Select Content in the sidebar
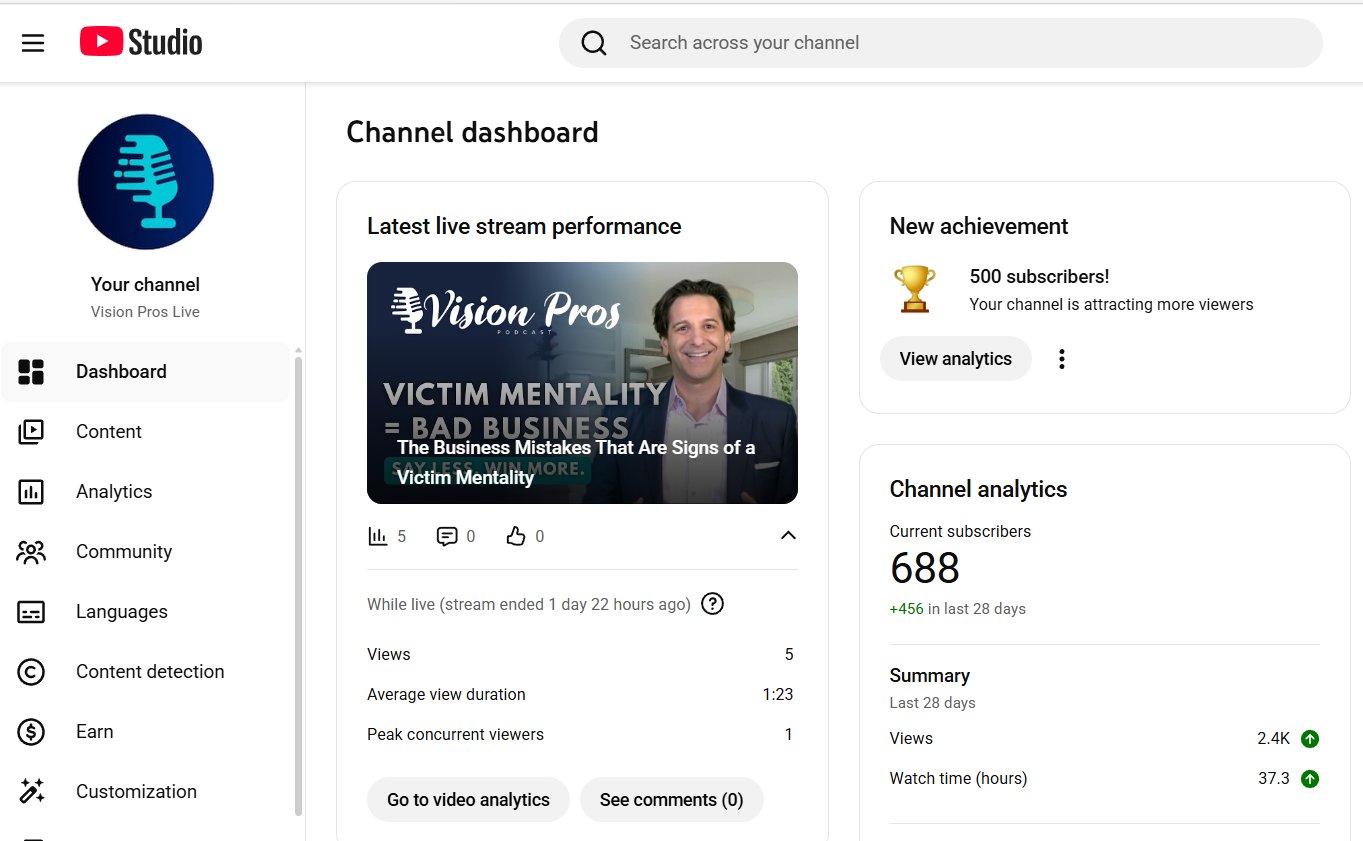 point(109,431)
